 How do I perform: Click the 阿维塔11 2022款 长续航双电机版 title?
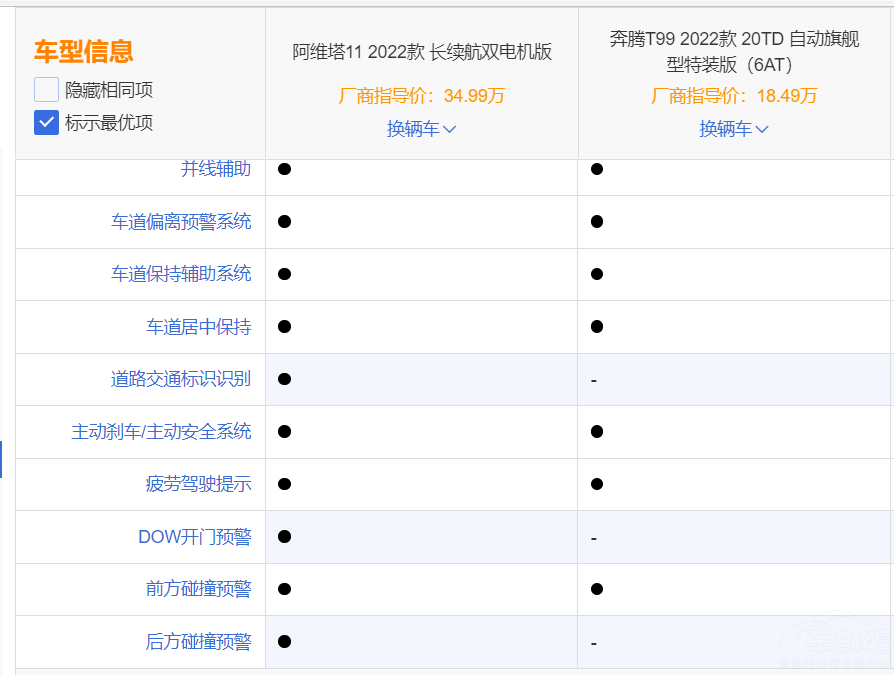[421, 52]
